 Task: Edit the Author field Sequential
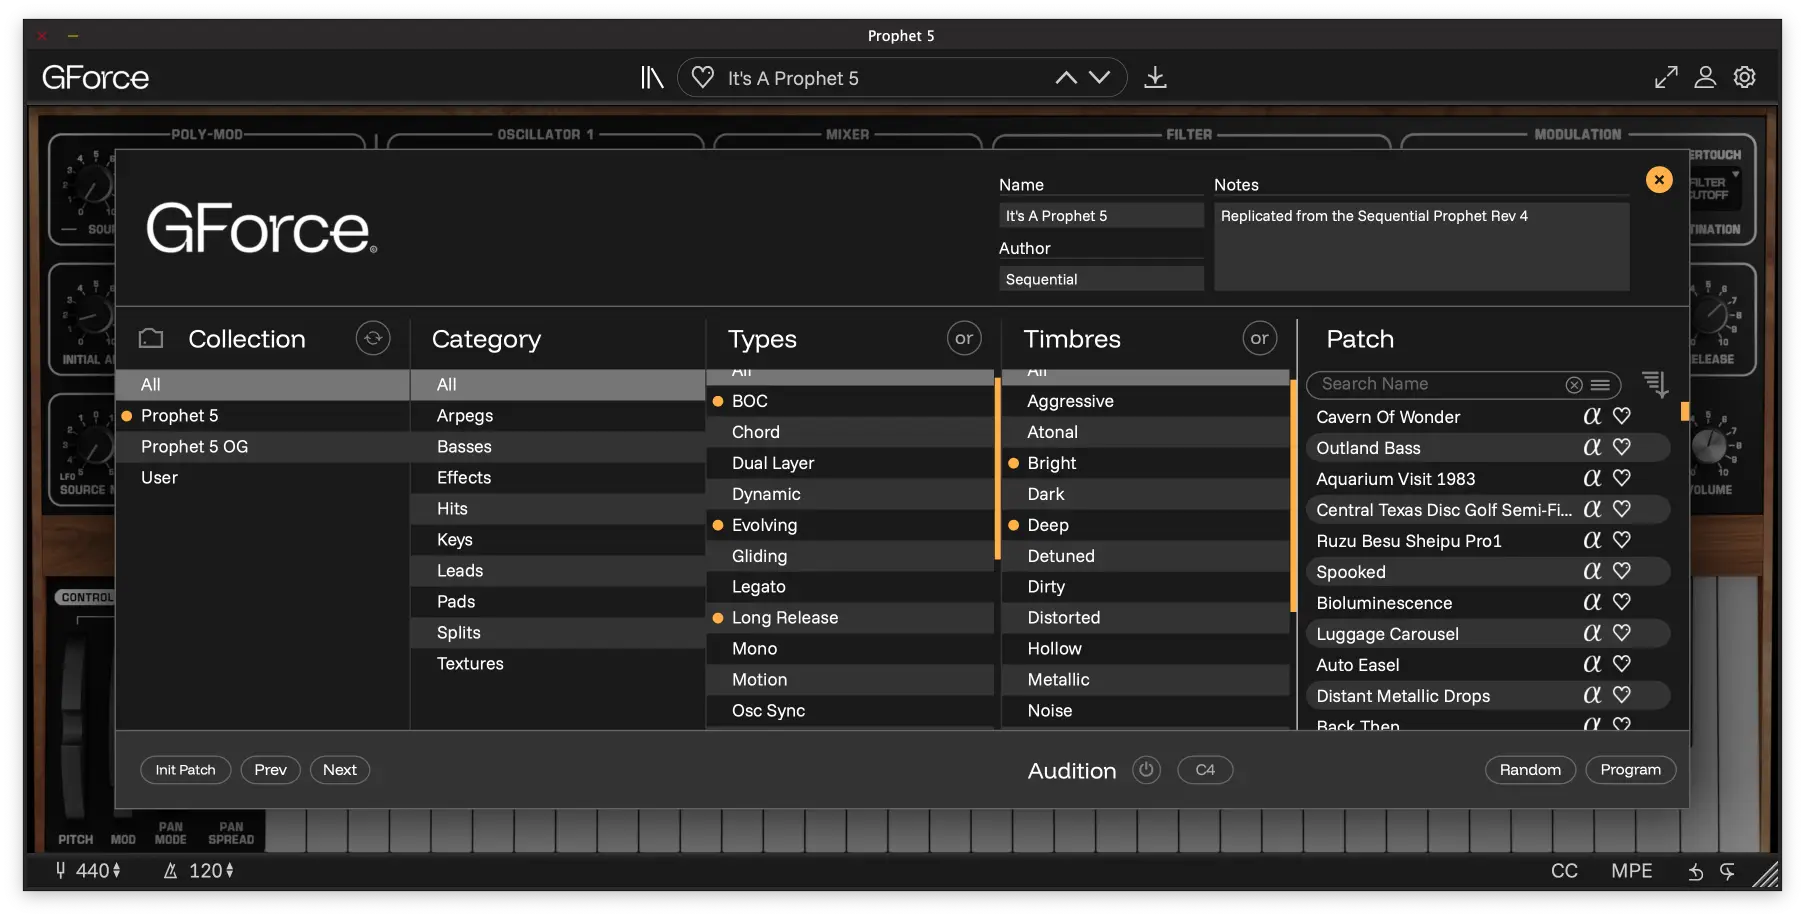click(1101, 279)
